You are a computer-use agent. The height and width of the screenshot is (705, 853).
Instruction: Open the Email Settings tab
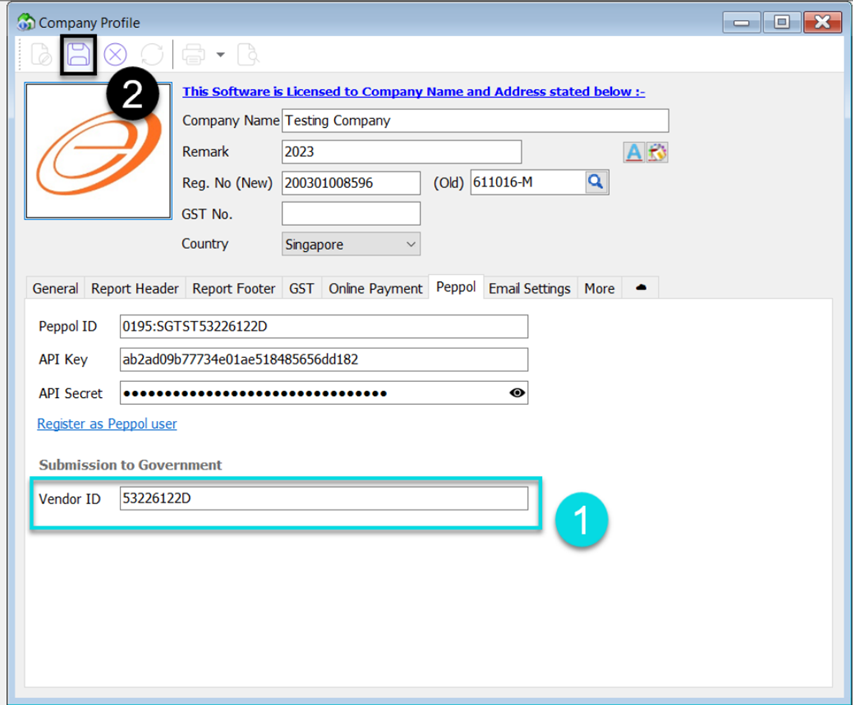tap(529, 288)
